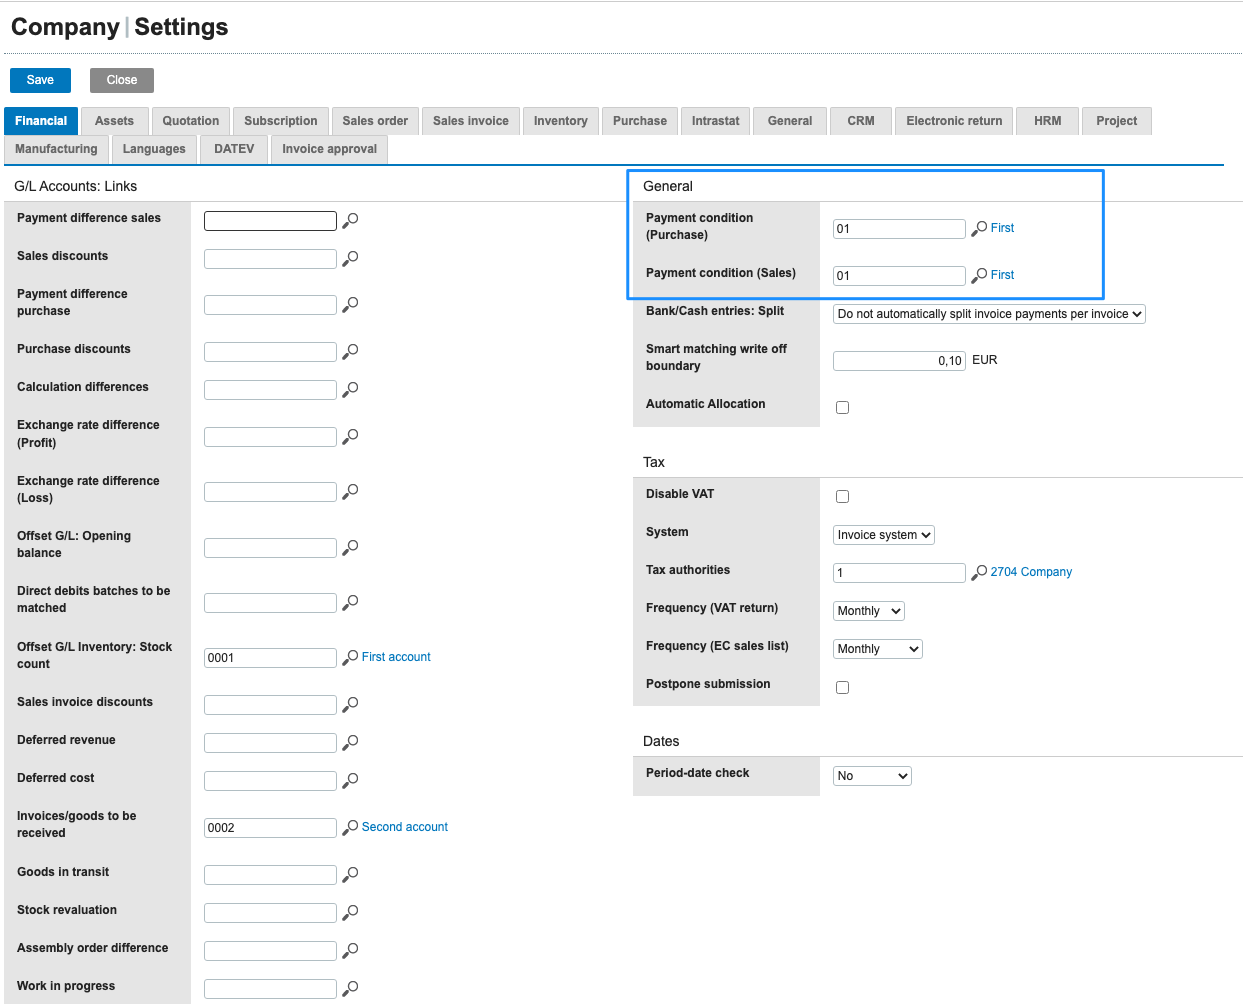
Task: Open lookup for Sales invoice discounts
Action: [350, 704]
